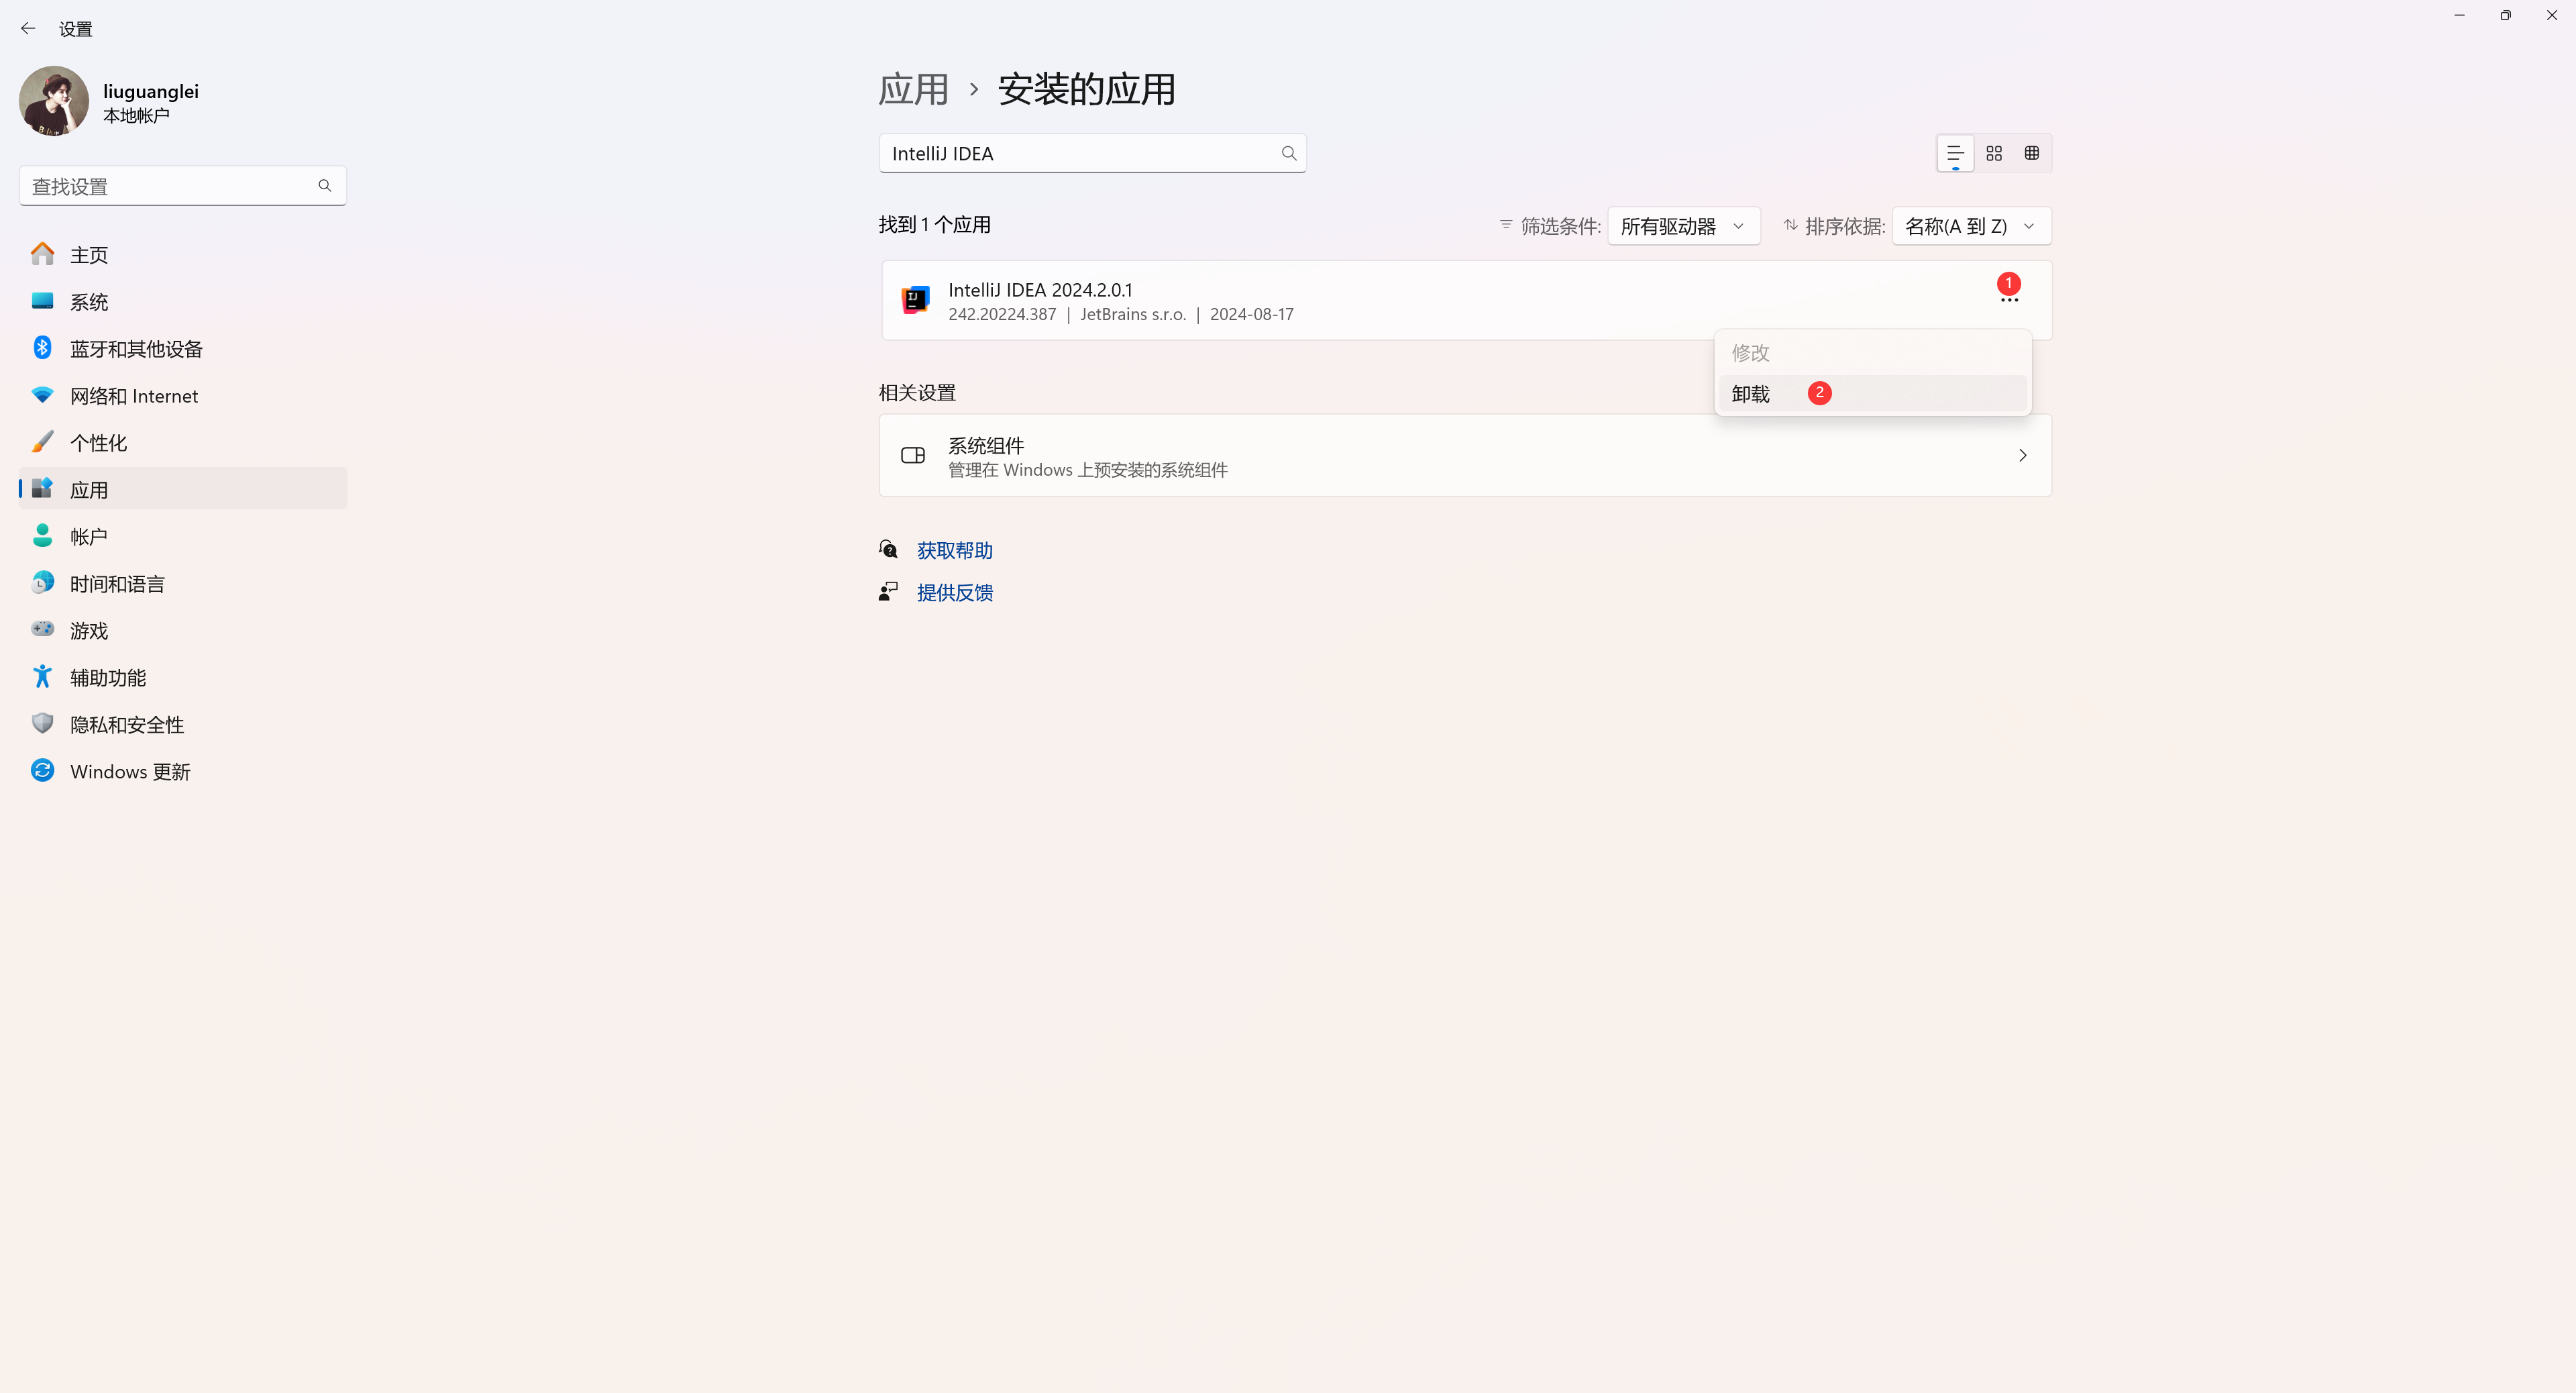Open the sort by dropdown 名称(A 到 Z)
This screenshot has height=1393, width=2576.
pyautogui.click(x=1970, y=226)
